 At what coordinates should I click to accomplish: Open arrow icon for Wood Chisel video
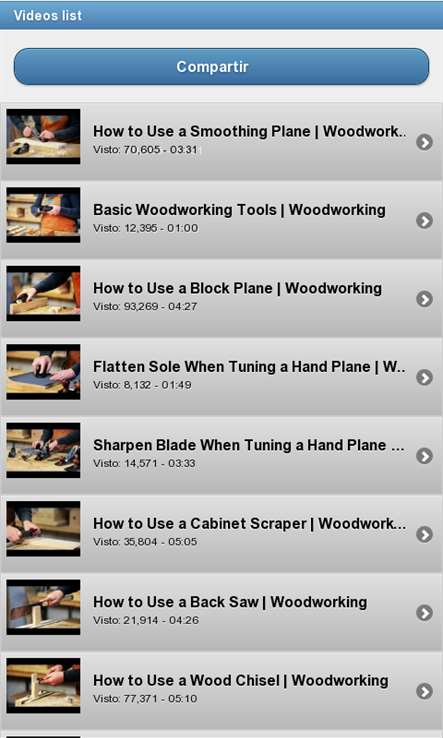424,691
